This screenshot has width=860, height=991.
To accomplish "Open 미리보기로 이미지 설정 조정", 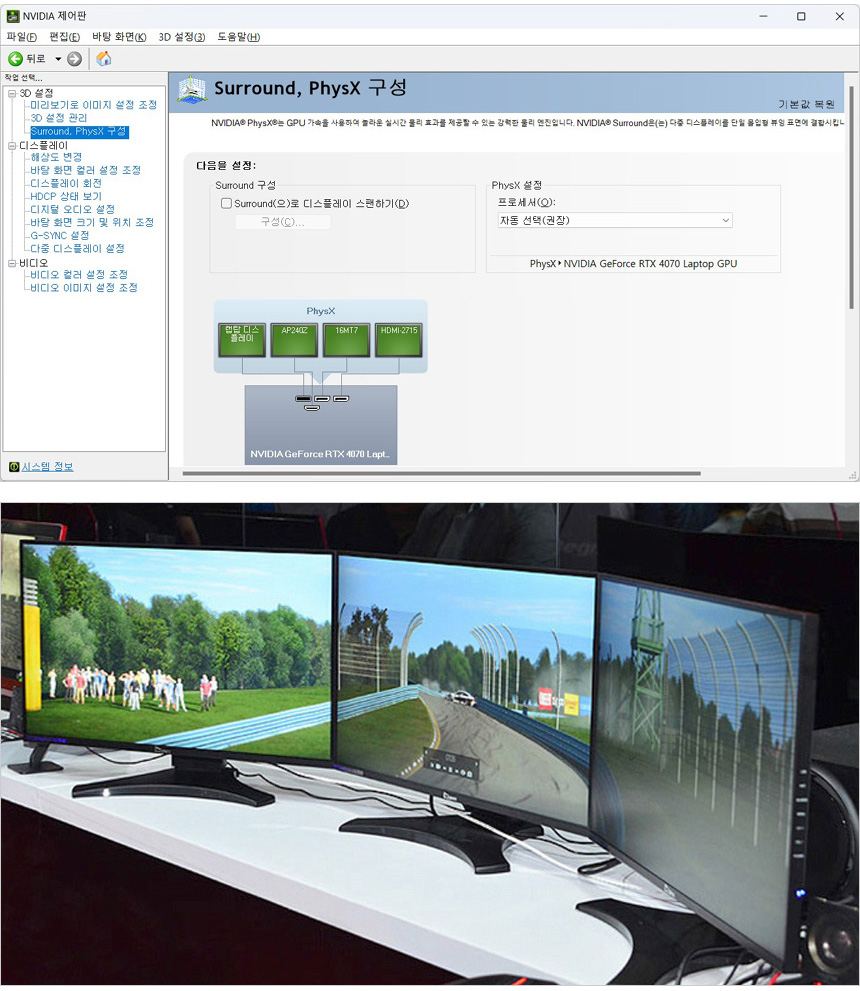I will pyautogui.click(x=94, y=105).
